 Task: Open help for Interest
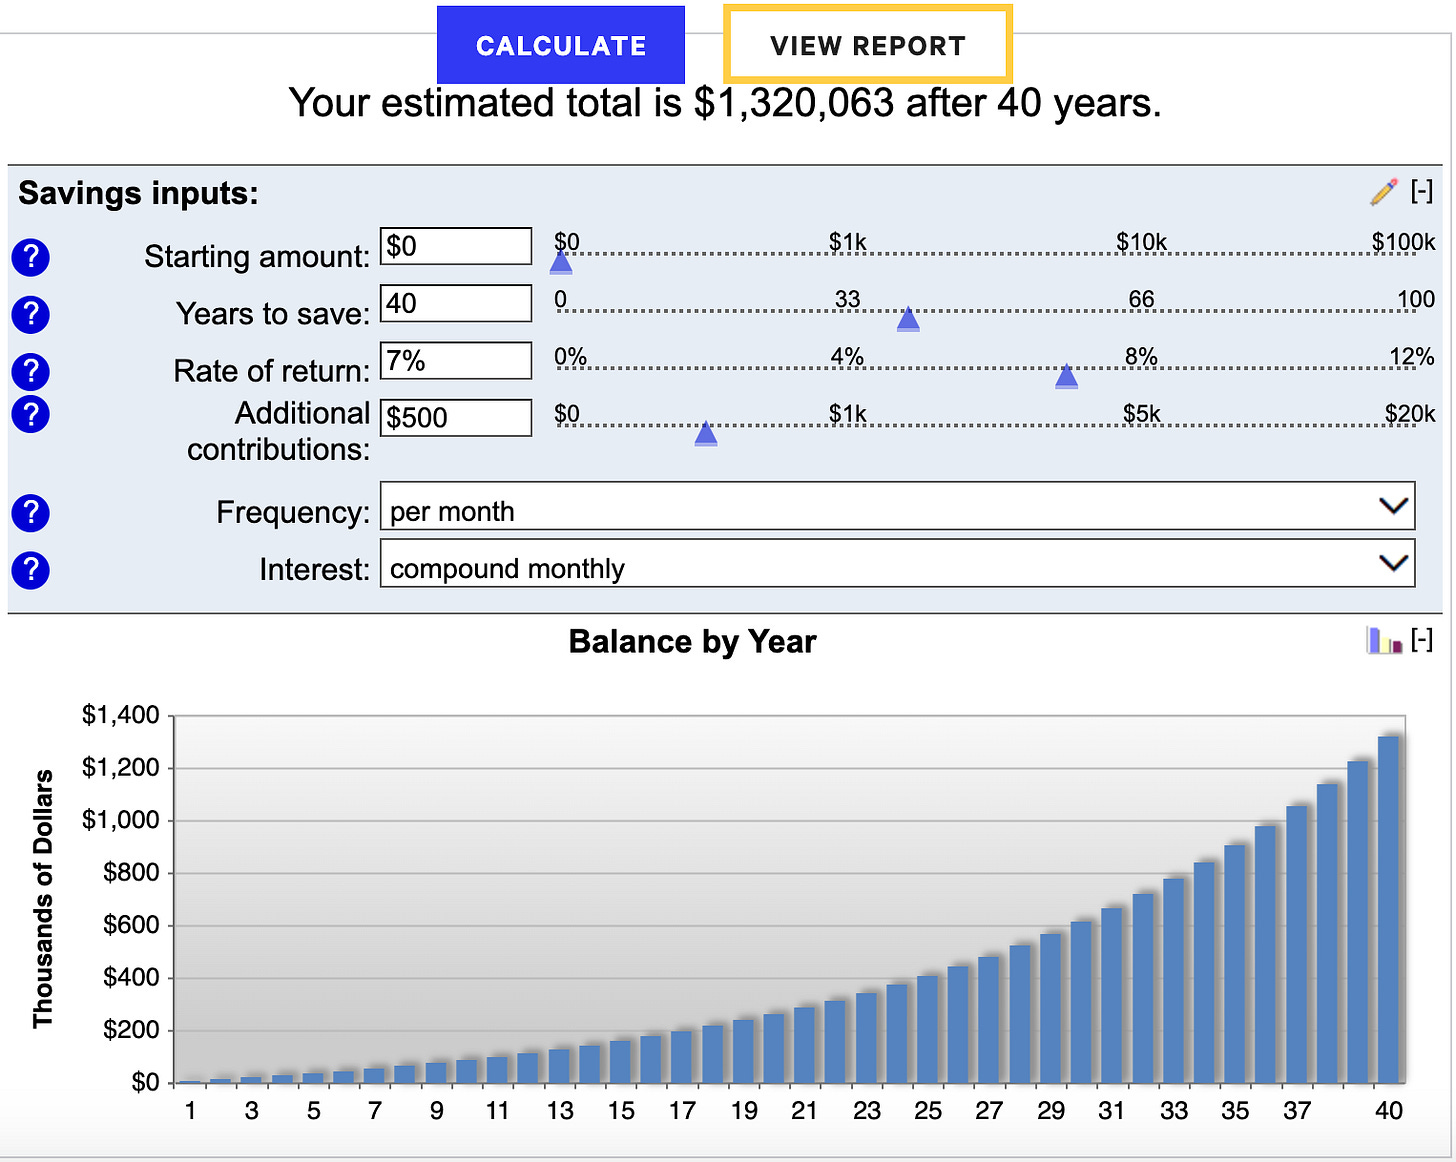point(31,570)
